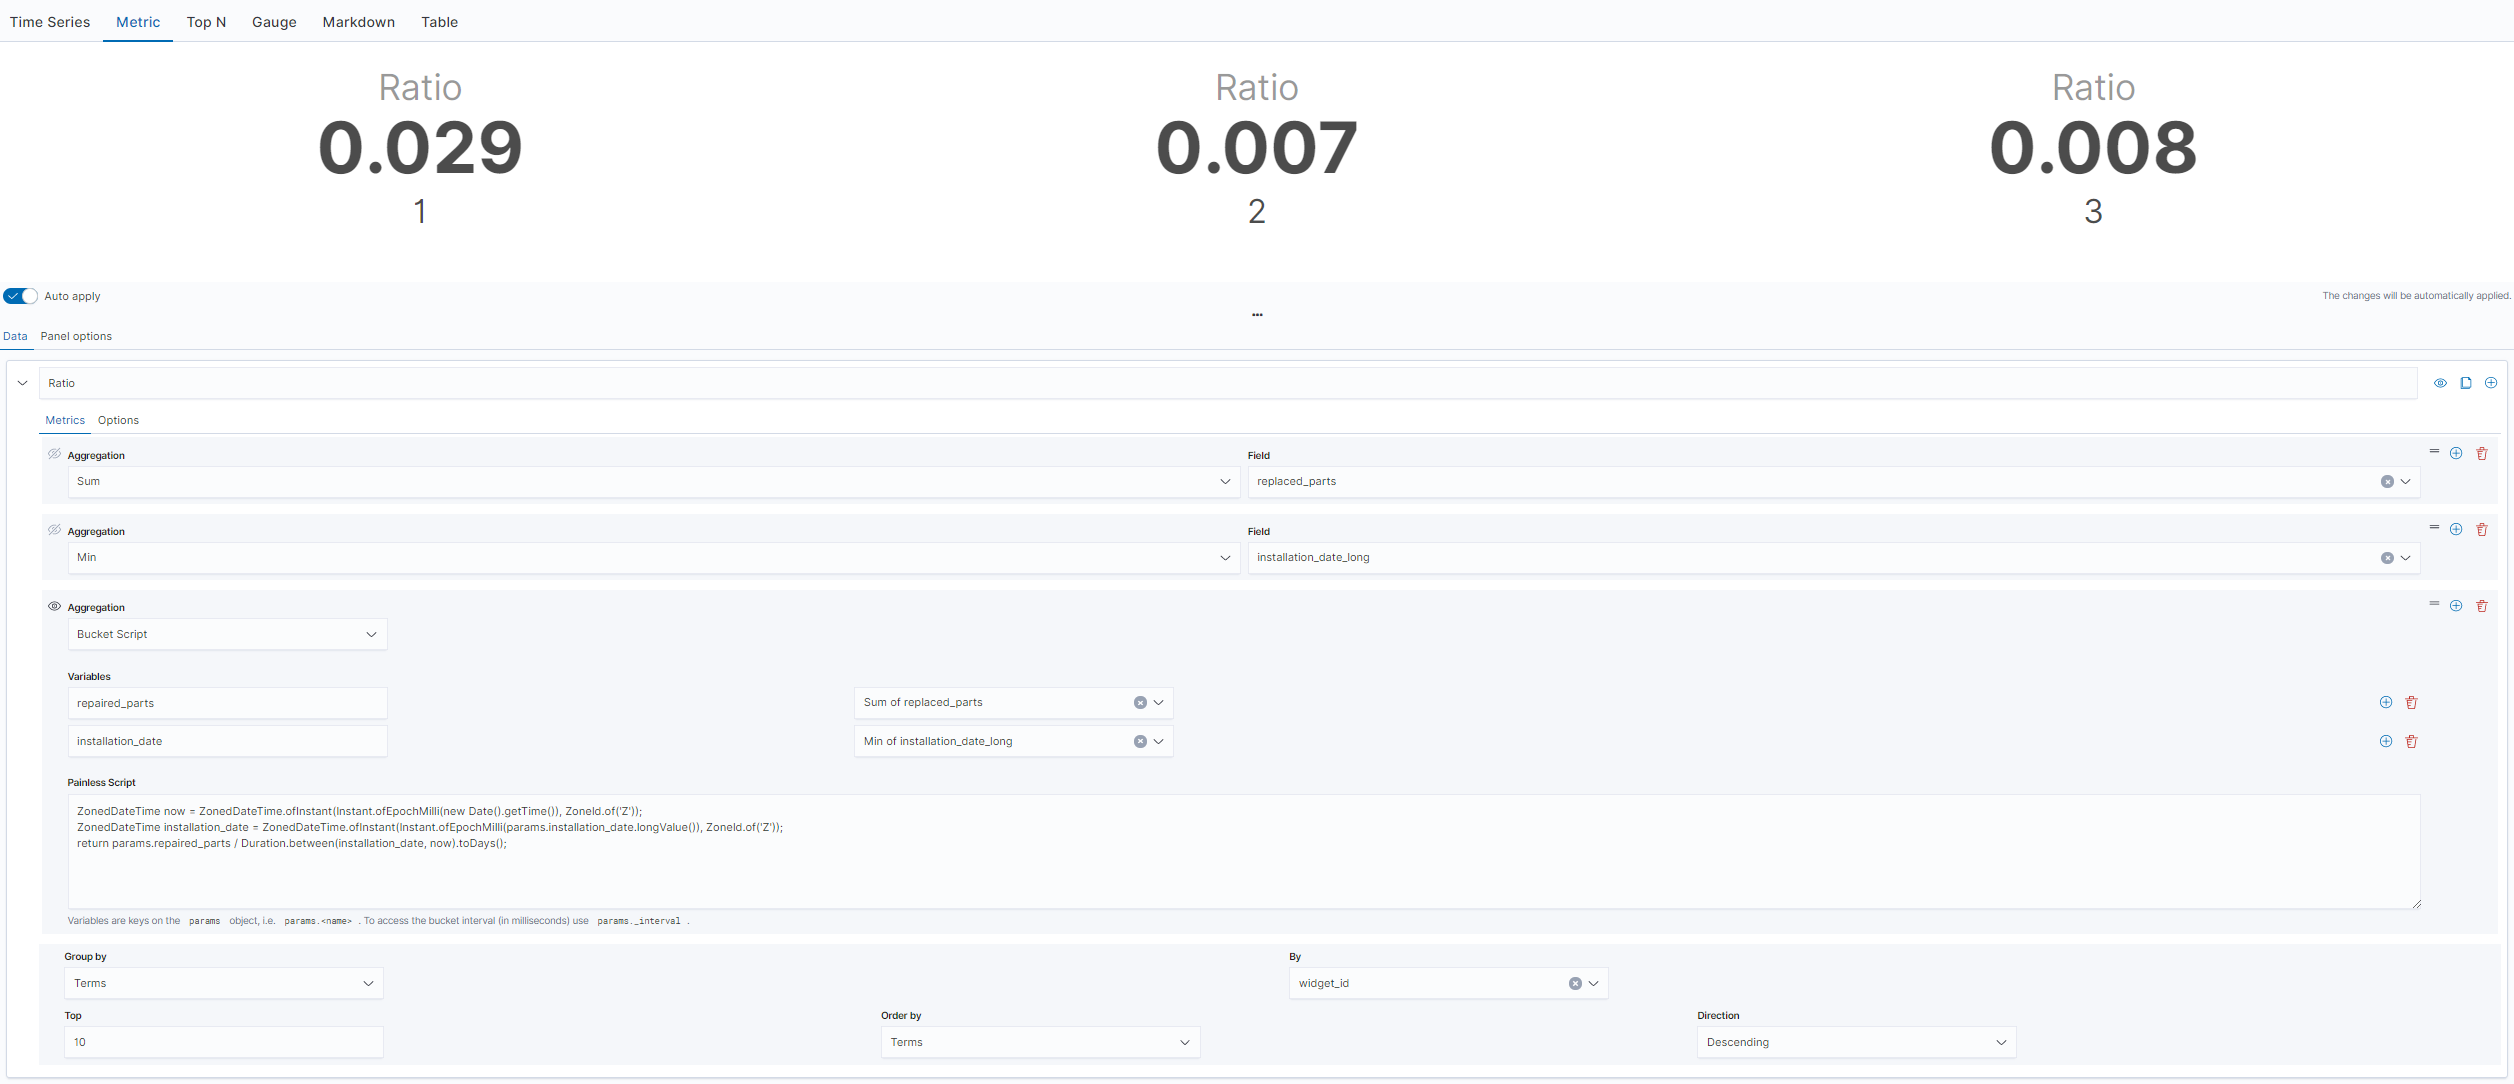
Task: Grab drag handle of Sum aggregation row
Action: [x=2434, y=452]
